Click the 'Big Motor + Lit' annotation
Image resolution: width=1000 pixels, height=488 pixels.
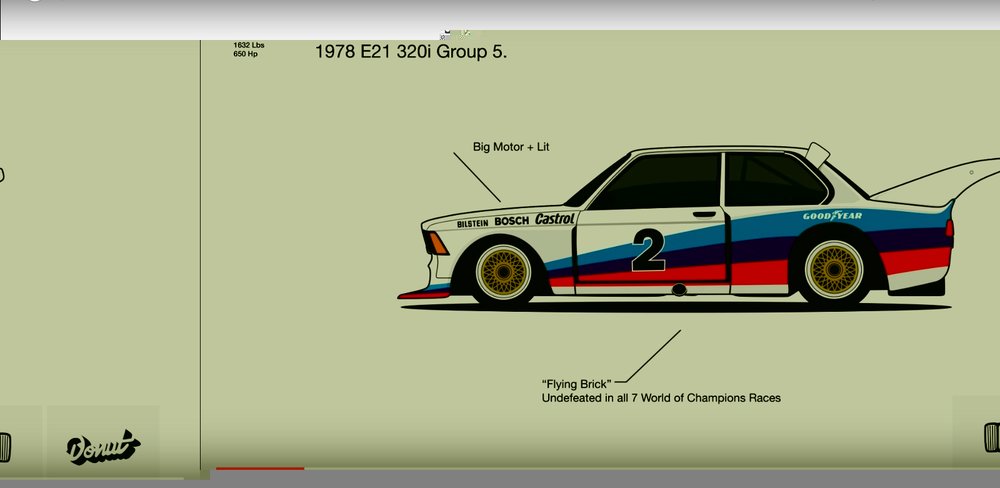coord(511,147)
